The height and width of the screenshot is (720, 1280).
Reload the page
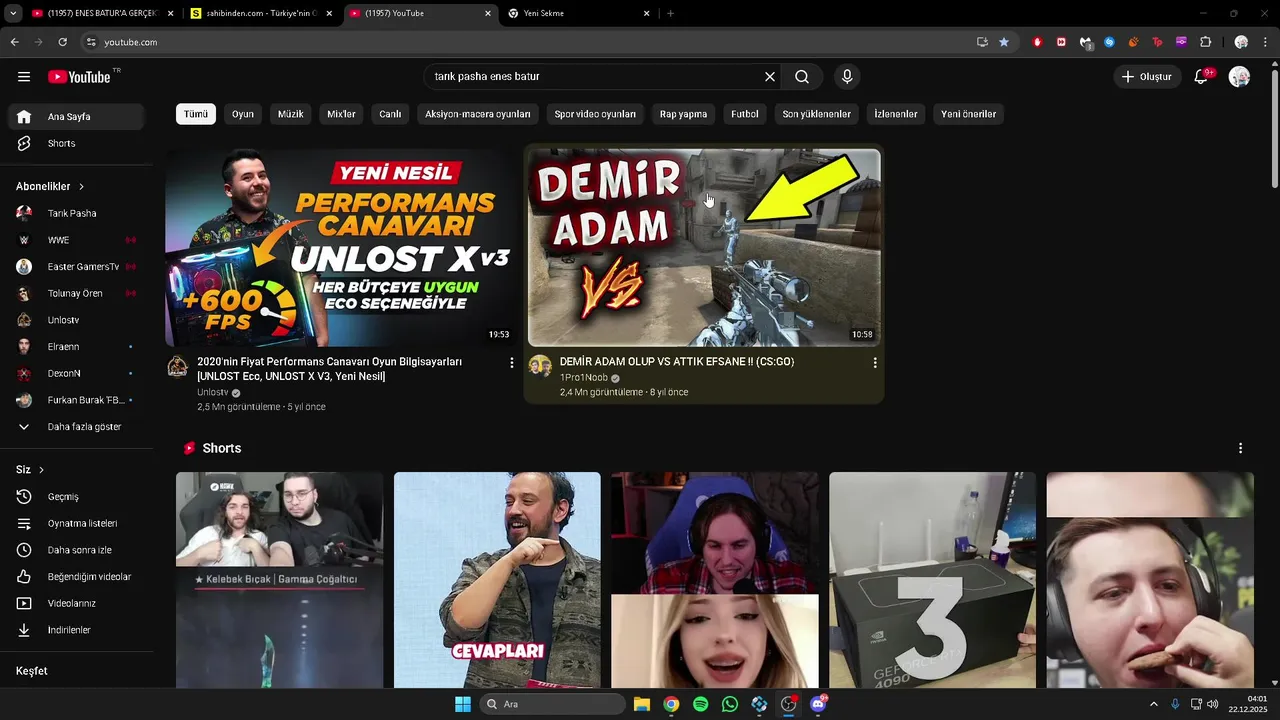(62, 42)
